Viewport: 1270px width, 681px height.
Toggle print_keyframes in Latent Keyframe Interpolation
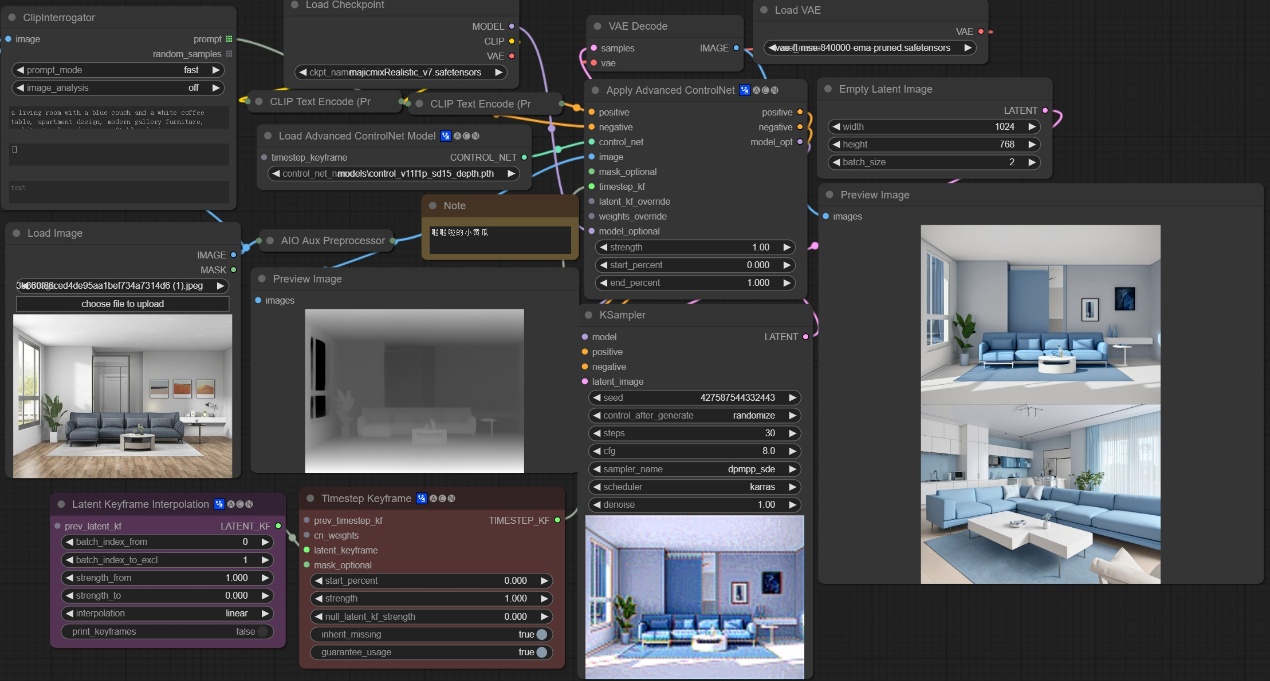coord(263,631)
